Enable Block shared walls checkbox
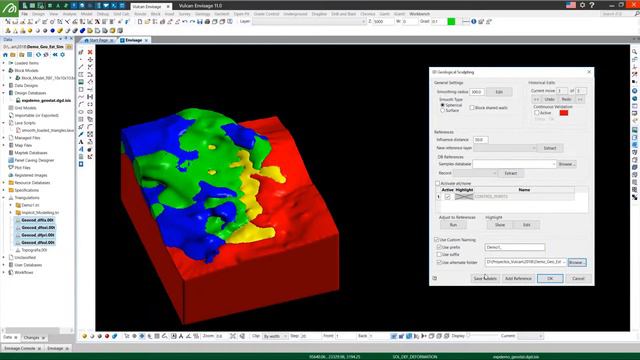This screenshot has width=640, height=360. point(472,108)
